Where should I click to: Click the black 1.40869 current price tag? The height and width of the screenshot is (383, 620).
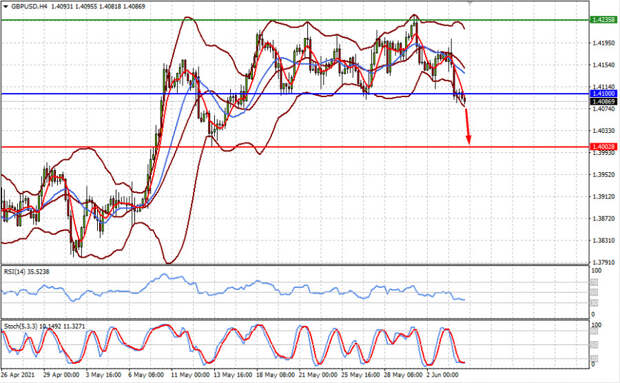pos(603,102)
